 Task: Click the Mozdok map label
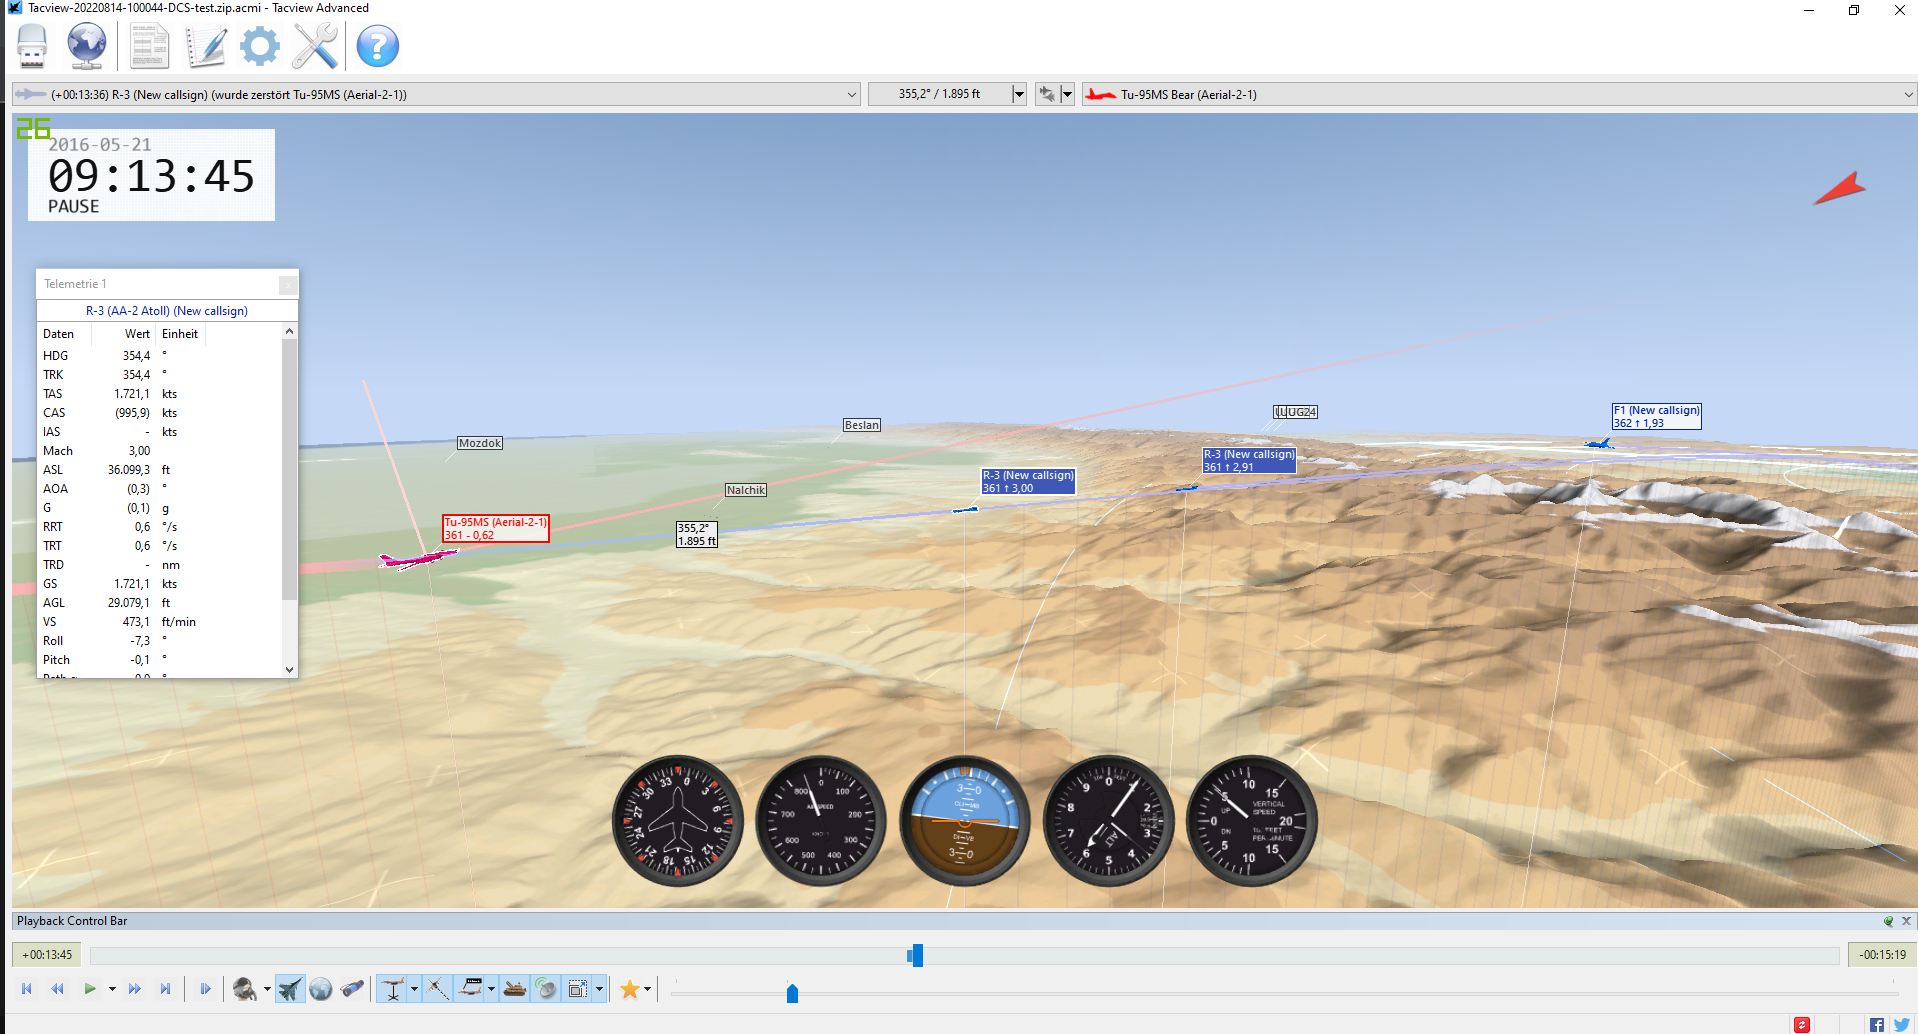pyautogui.click(x=480, y=443)
